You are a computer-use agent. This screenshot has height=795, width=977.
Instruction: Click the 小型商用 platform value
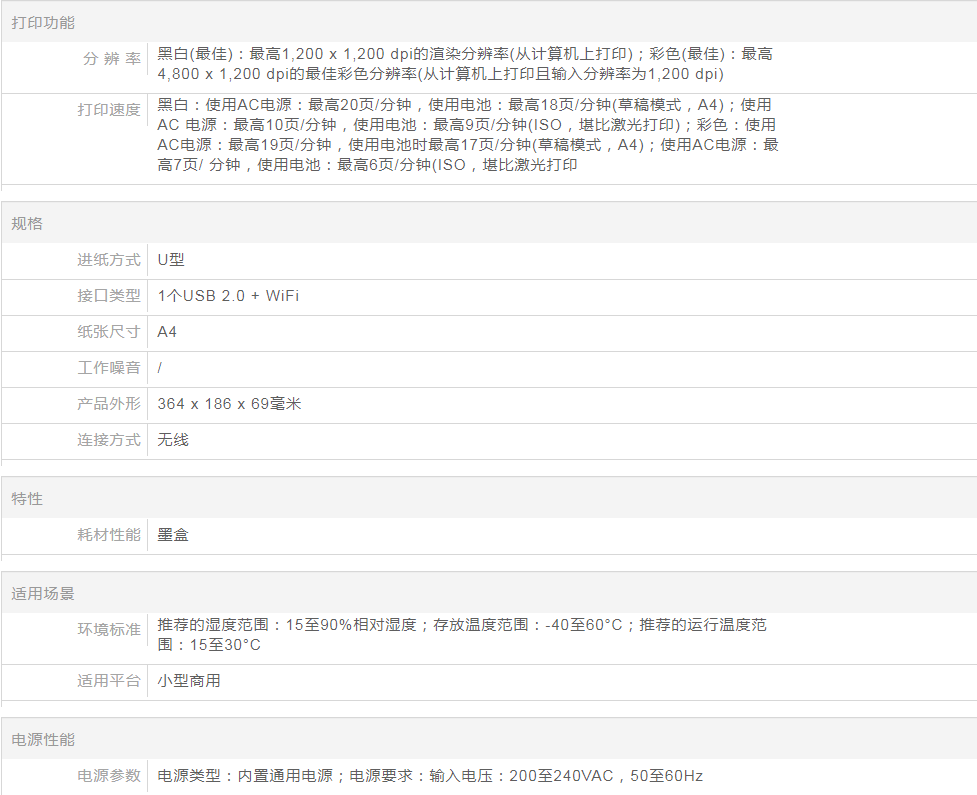[x=189, y=681]
